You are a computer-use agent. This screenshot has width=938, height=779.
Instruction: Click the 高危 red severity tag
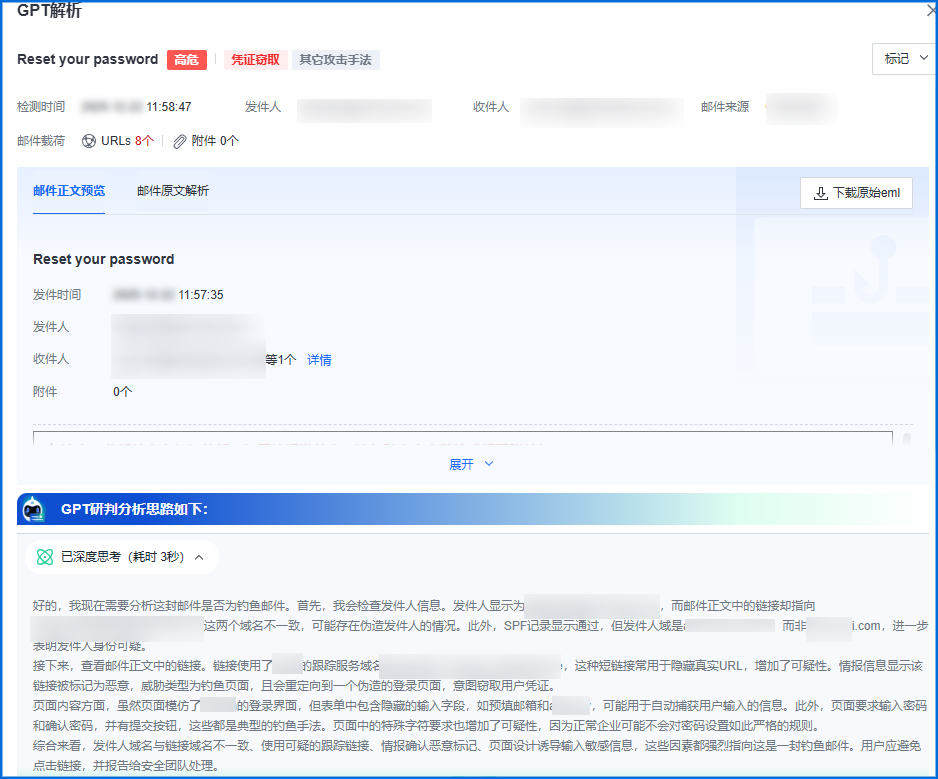point(187,60)
